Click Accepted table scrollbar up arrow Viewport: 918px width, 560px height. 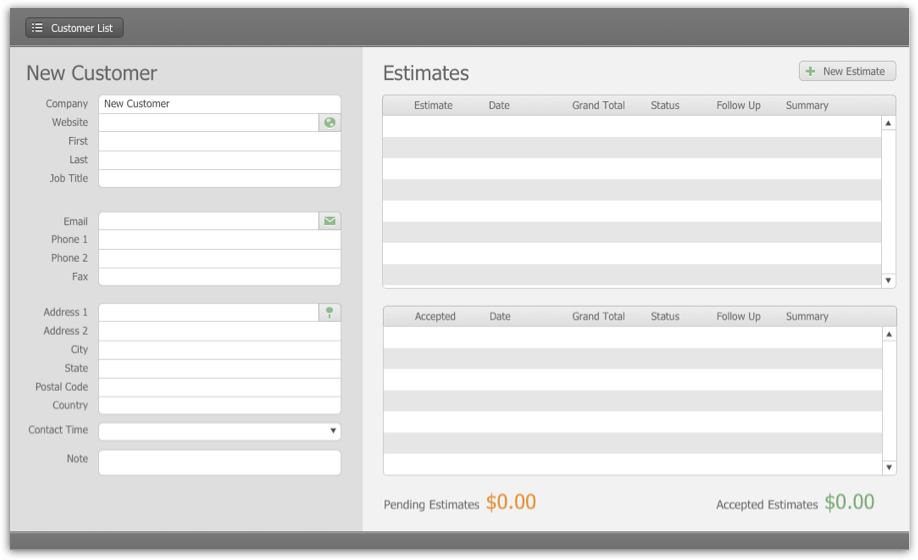tap(889, 334)
